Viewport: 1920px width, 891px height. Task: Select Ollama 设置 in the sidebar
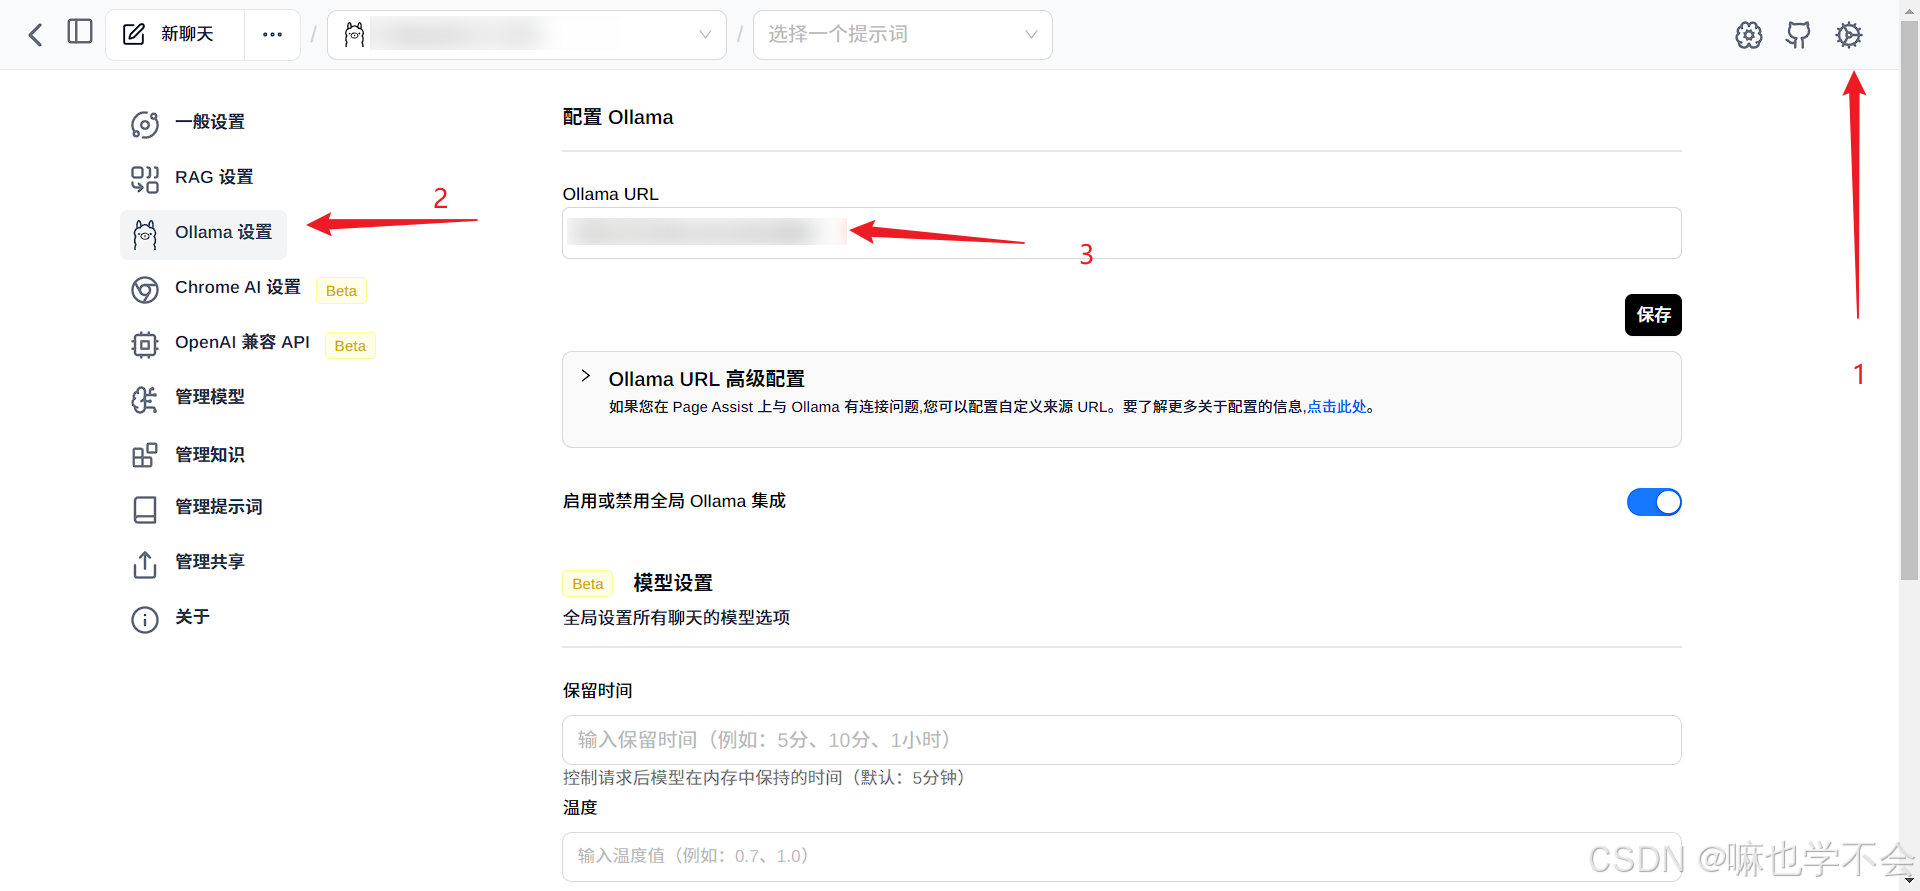[x=203, y=234]
